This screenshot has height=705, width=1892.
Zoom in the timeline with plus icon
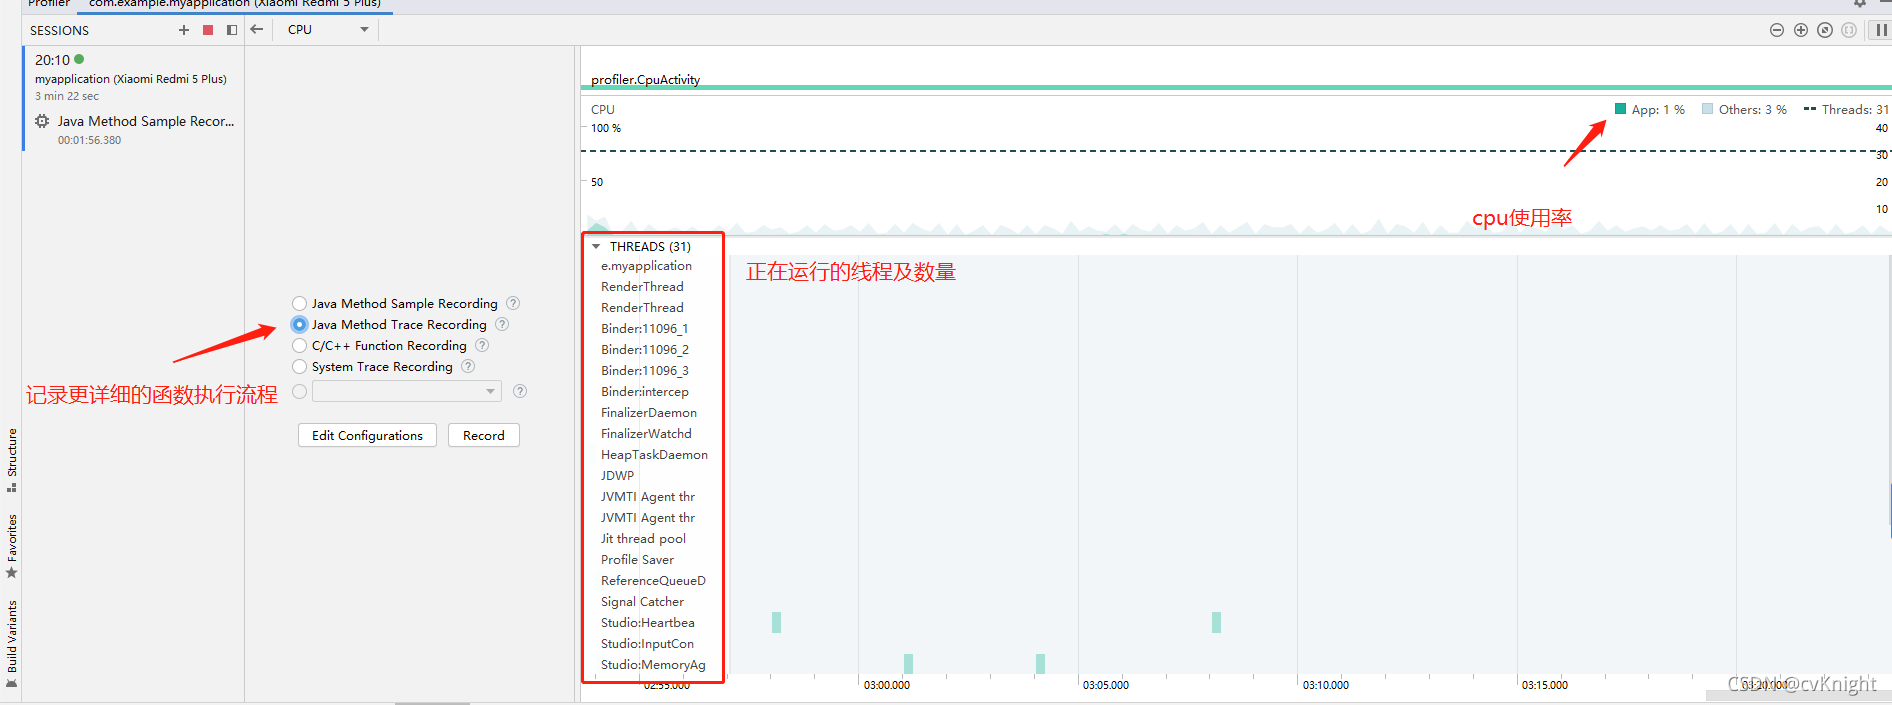1801,30
